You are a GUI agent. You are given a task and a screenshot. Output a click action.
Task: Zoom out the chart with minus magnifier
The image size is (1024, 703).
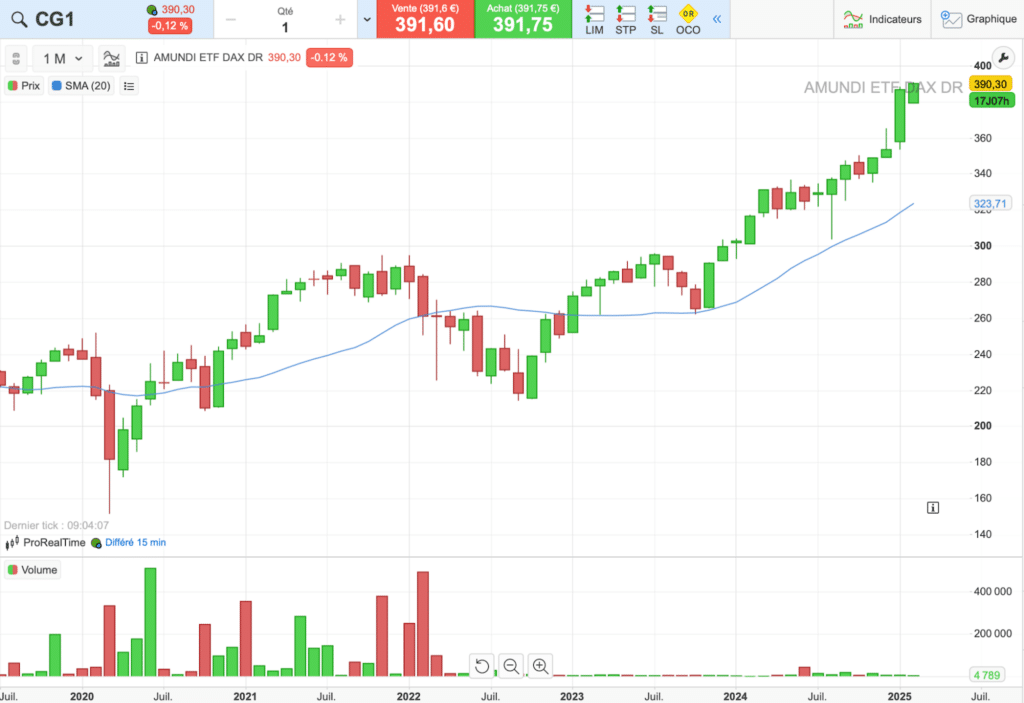(x=511, y=666)
